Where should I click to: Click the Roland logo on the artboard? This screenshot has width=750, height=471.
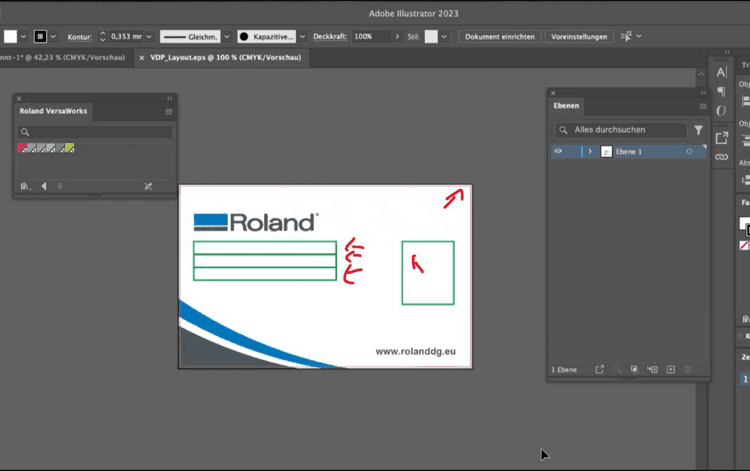click(x=256, y=222)
